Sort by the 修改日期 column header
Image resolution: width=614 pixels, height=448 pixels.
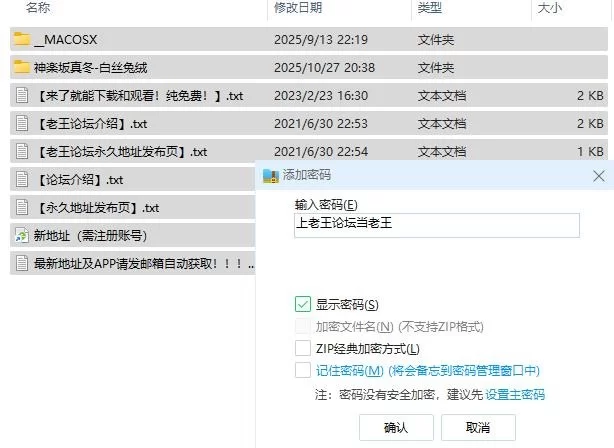coord(298,7)
